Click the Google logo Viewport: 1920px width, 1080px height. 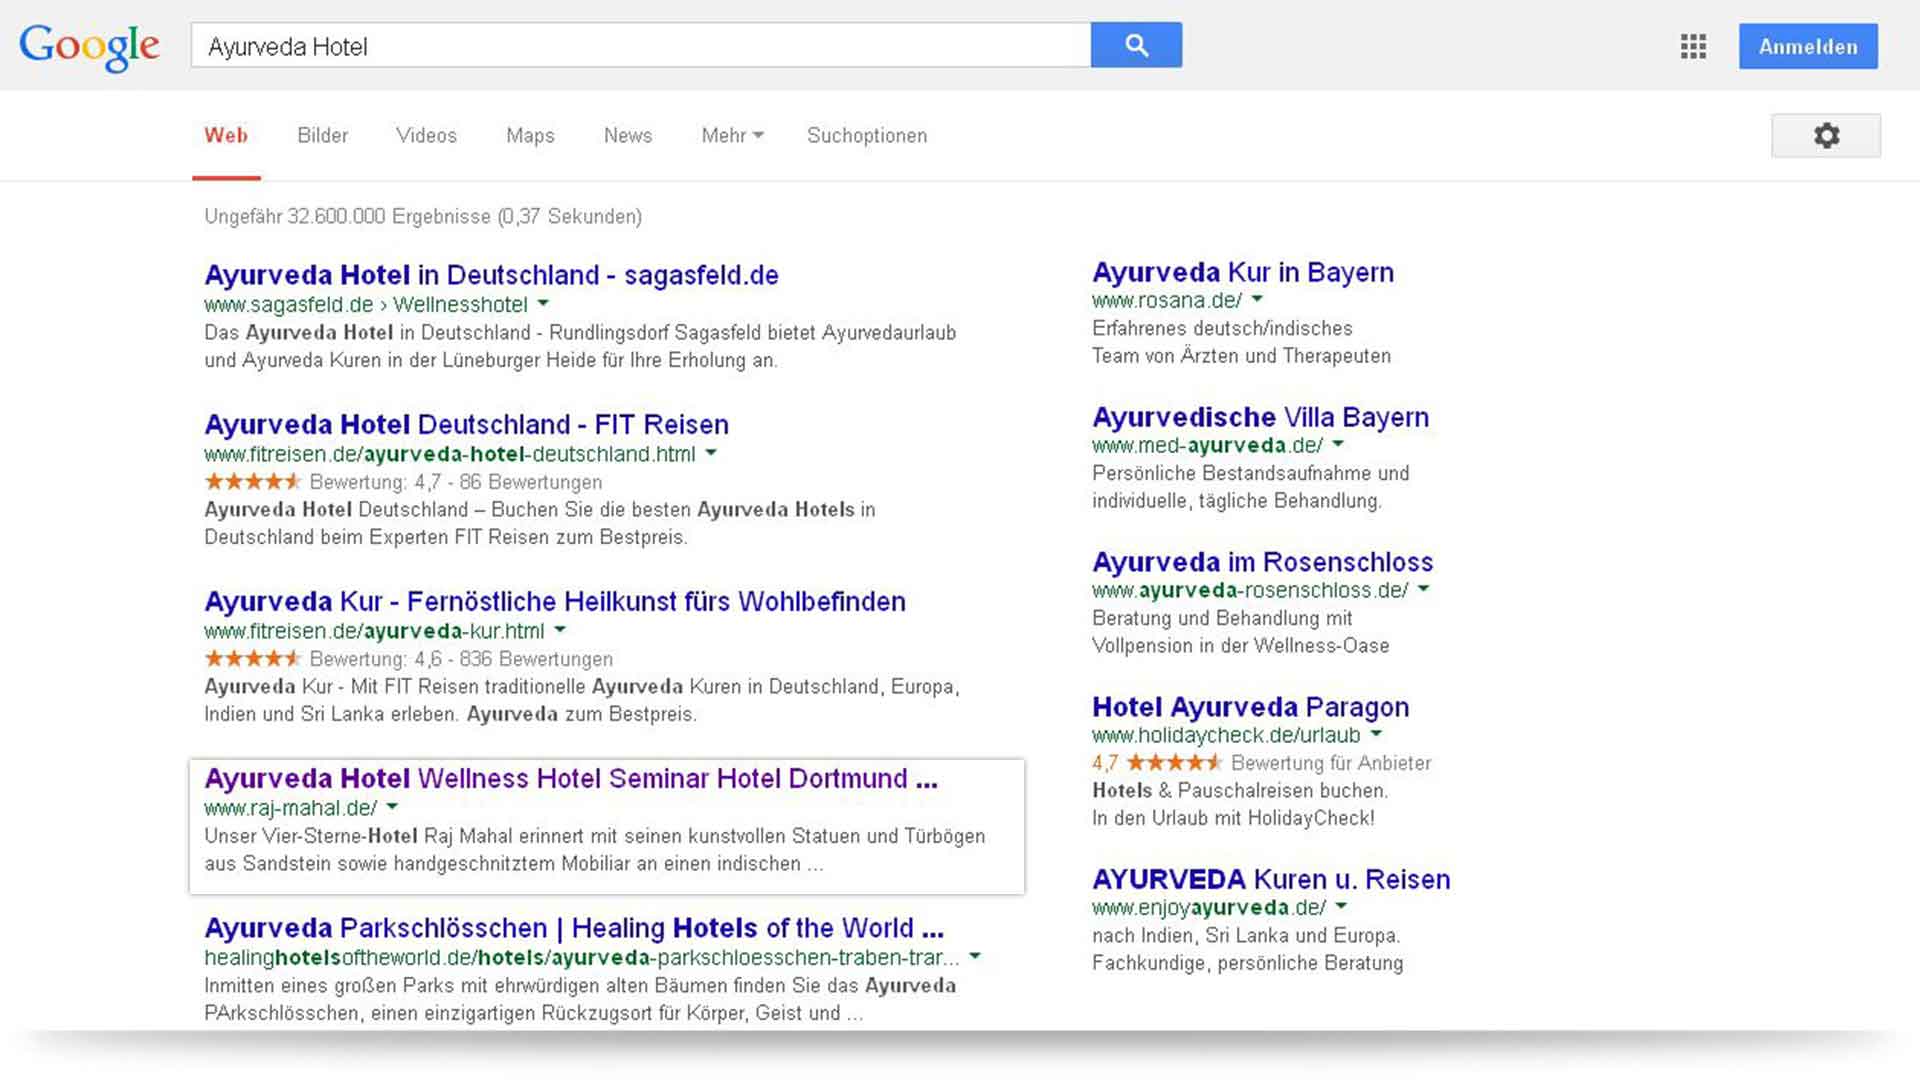[89, 46]
